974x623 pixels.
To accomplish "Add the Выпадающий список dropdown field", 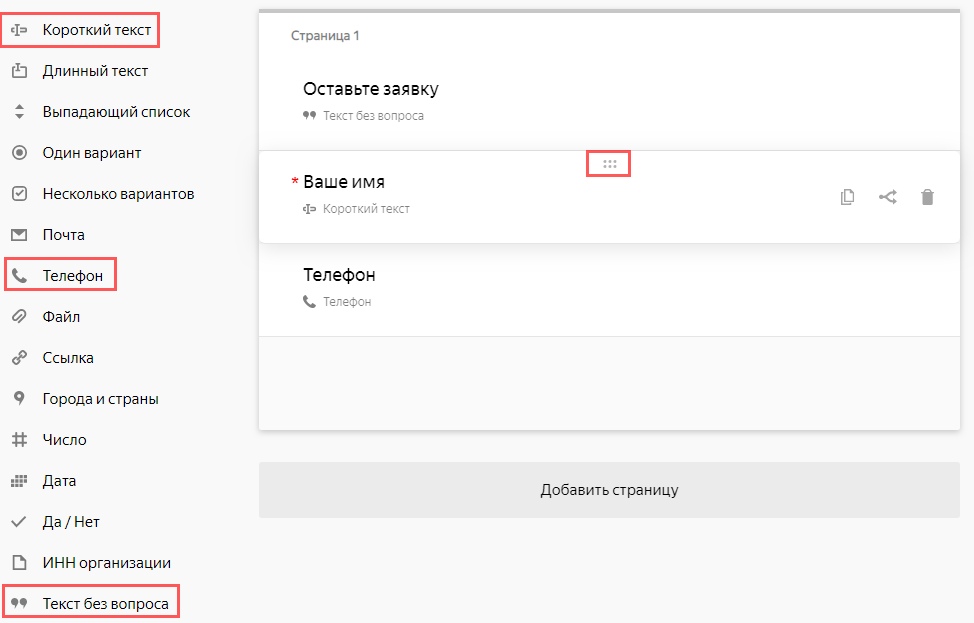I will click(116, 112).
